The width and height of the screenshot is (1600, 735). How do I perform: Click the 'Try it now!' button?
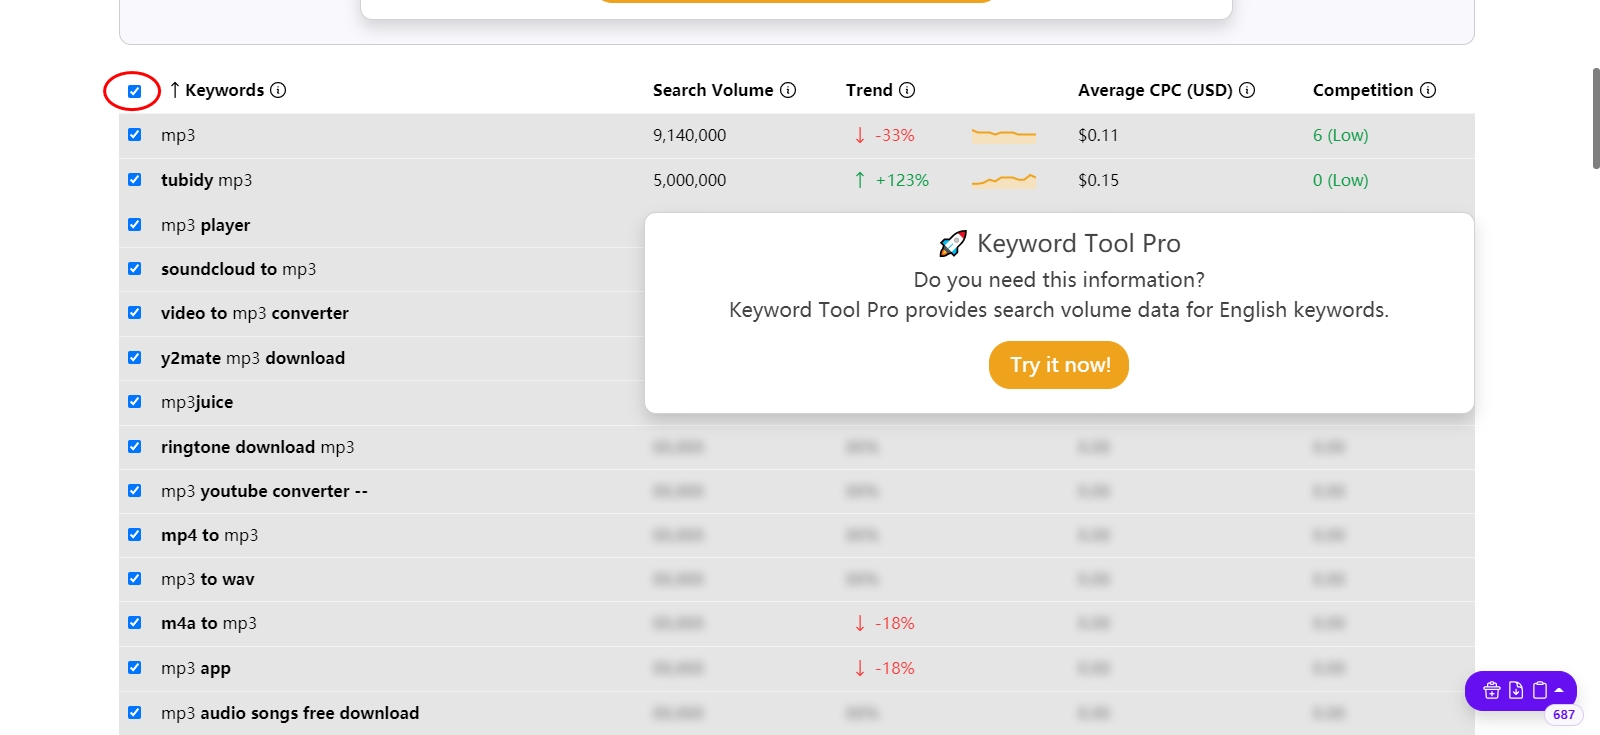click(x=1059, y=365)
